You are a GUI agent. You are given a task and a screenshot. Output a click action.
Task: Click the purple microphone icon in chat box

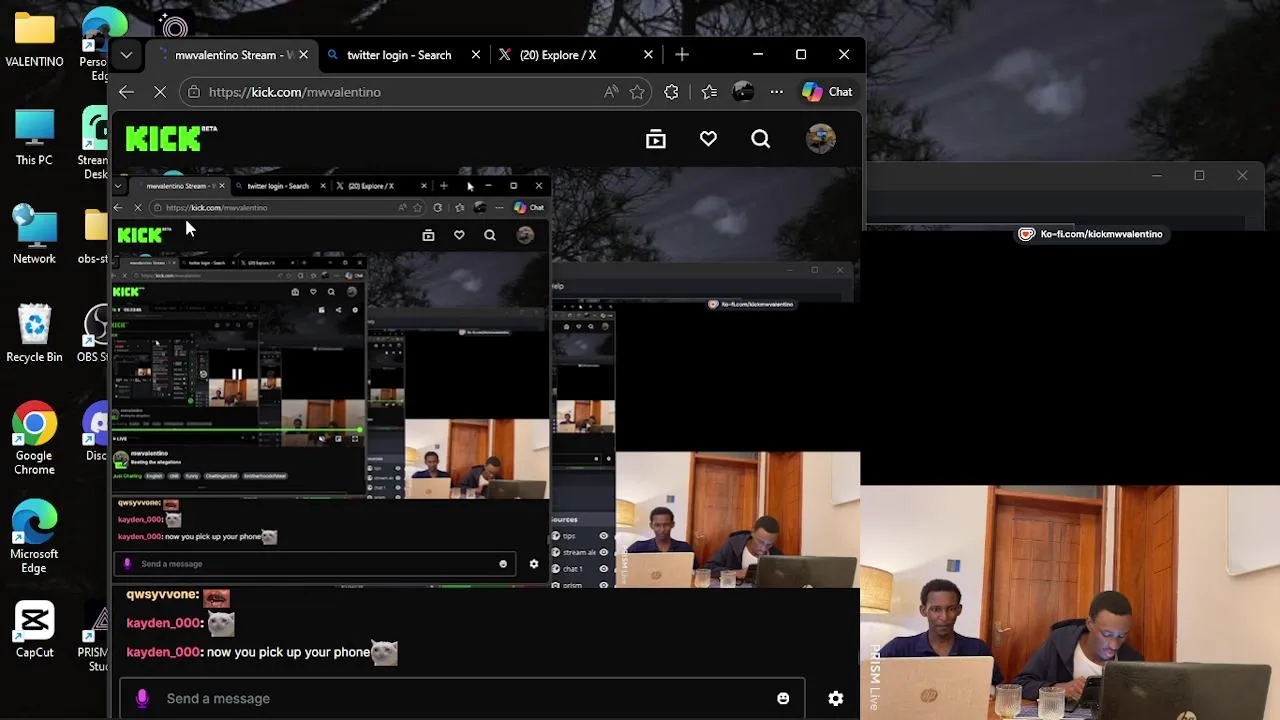pyautogui.click(x=142, y=698)
